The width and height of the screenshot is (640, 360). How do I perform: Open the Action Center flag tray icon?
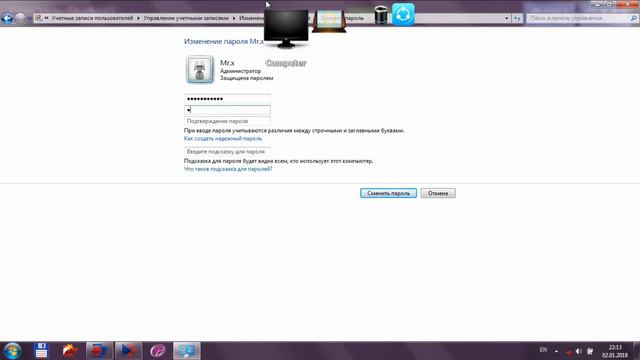click(x=590, y=351)
